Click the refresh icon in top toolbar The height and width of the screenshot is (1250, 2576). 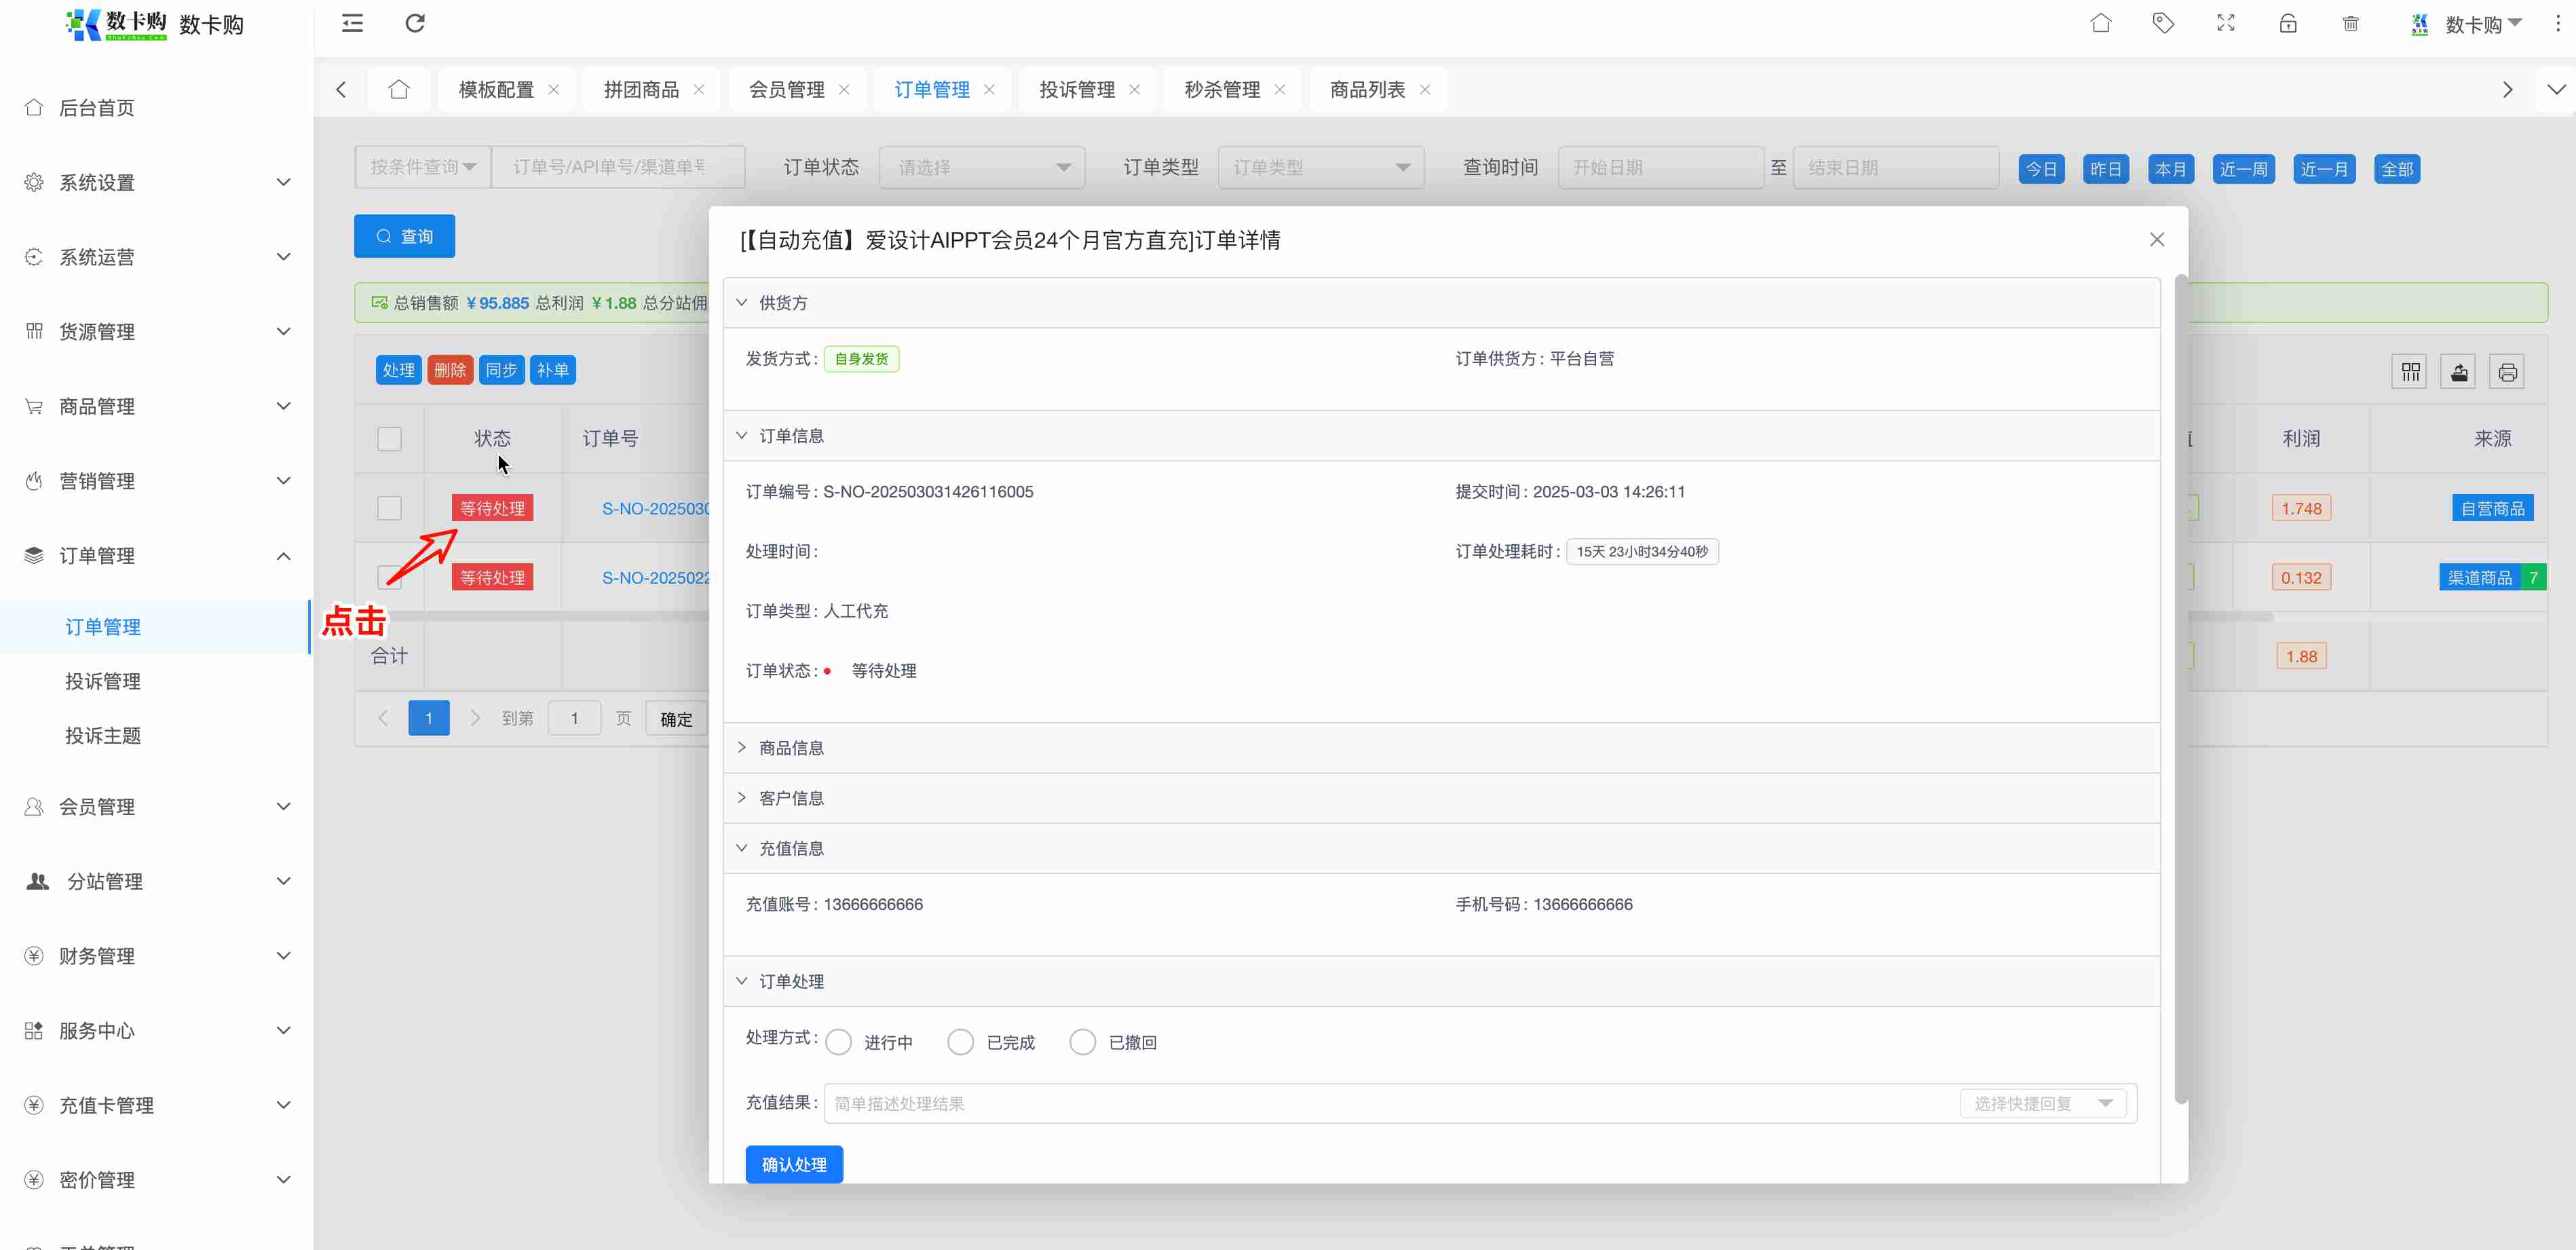point(415,23)
